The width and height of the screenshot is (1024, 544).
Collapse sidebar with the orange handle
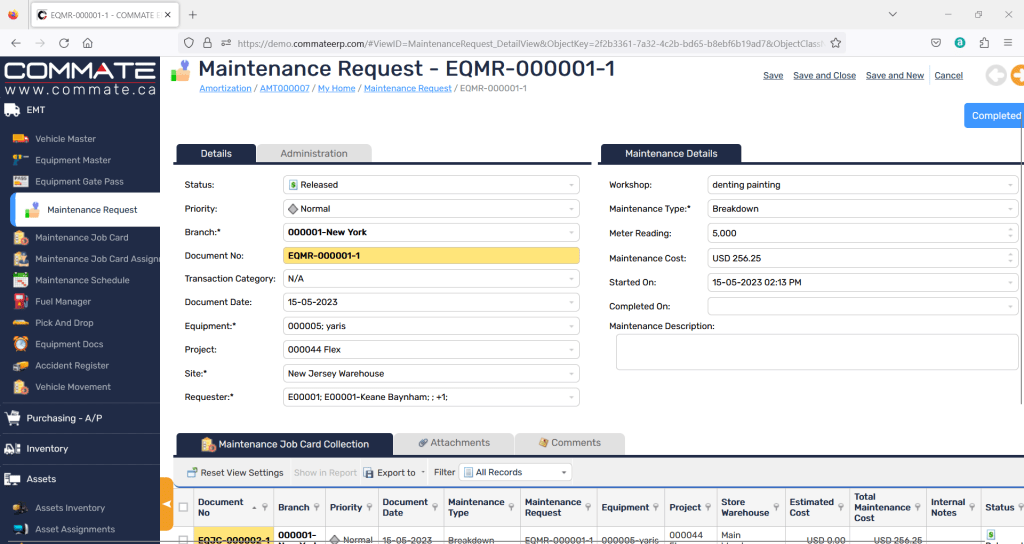click(166, 504)
